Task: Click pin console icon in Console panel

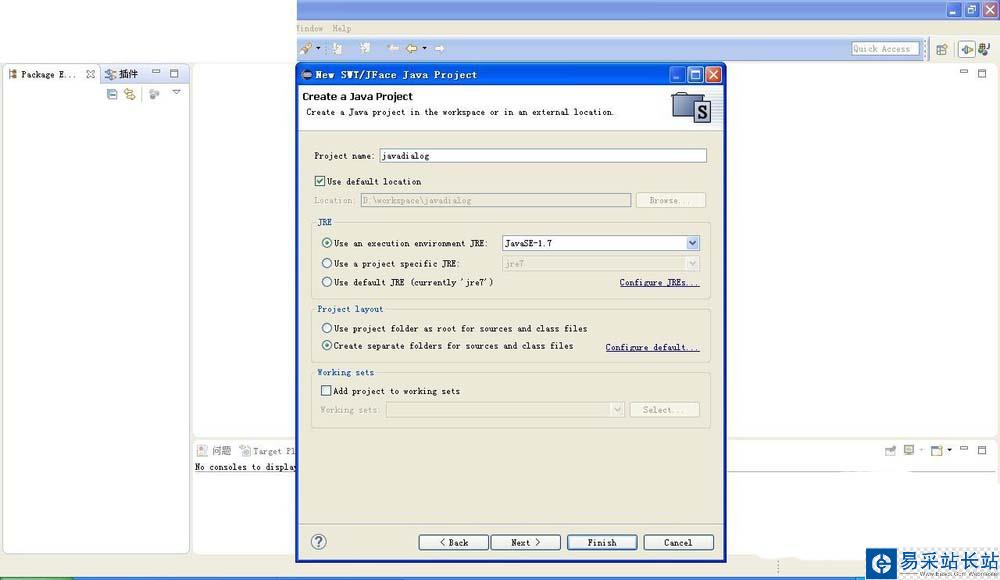Action: [890, 450]
